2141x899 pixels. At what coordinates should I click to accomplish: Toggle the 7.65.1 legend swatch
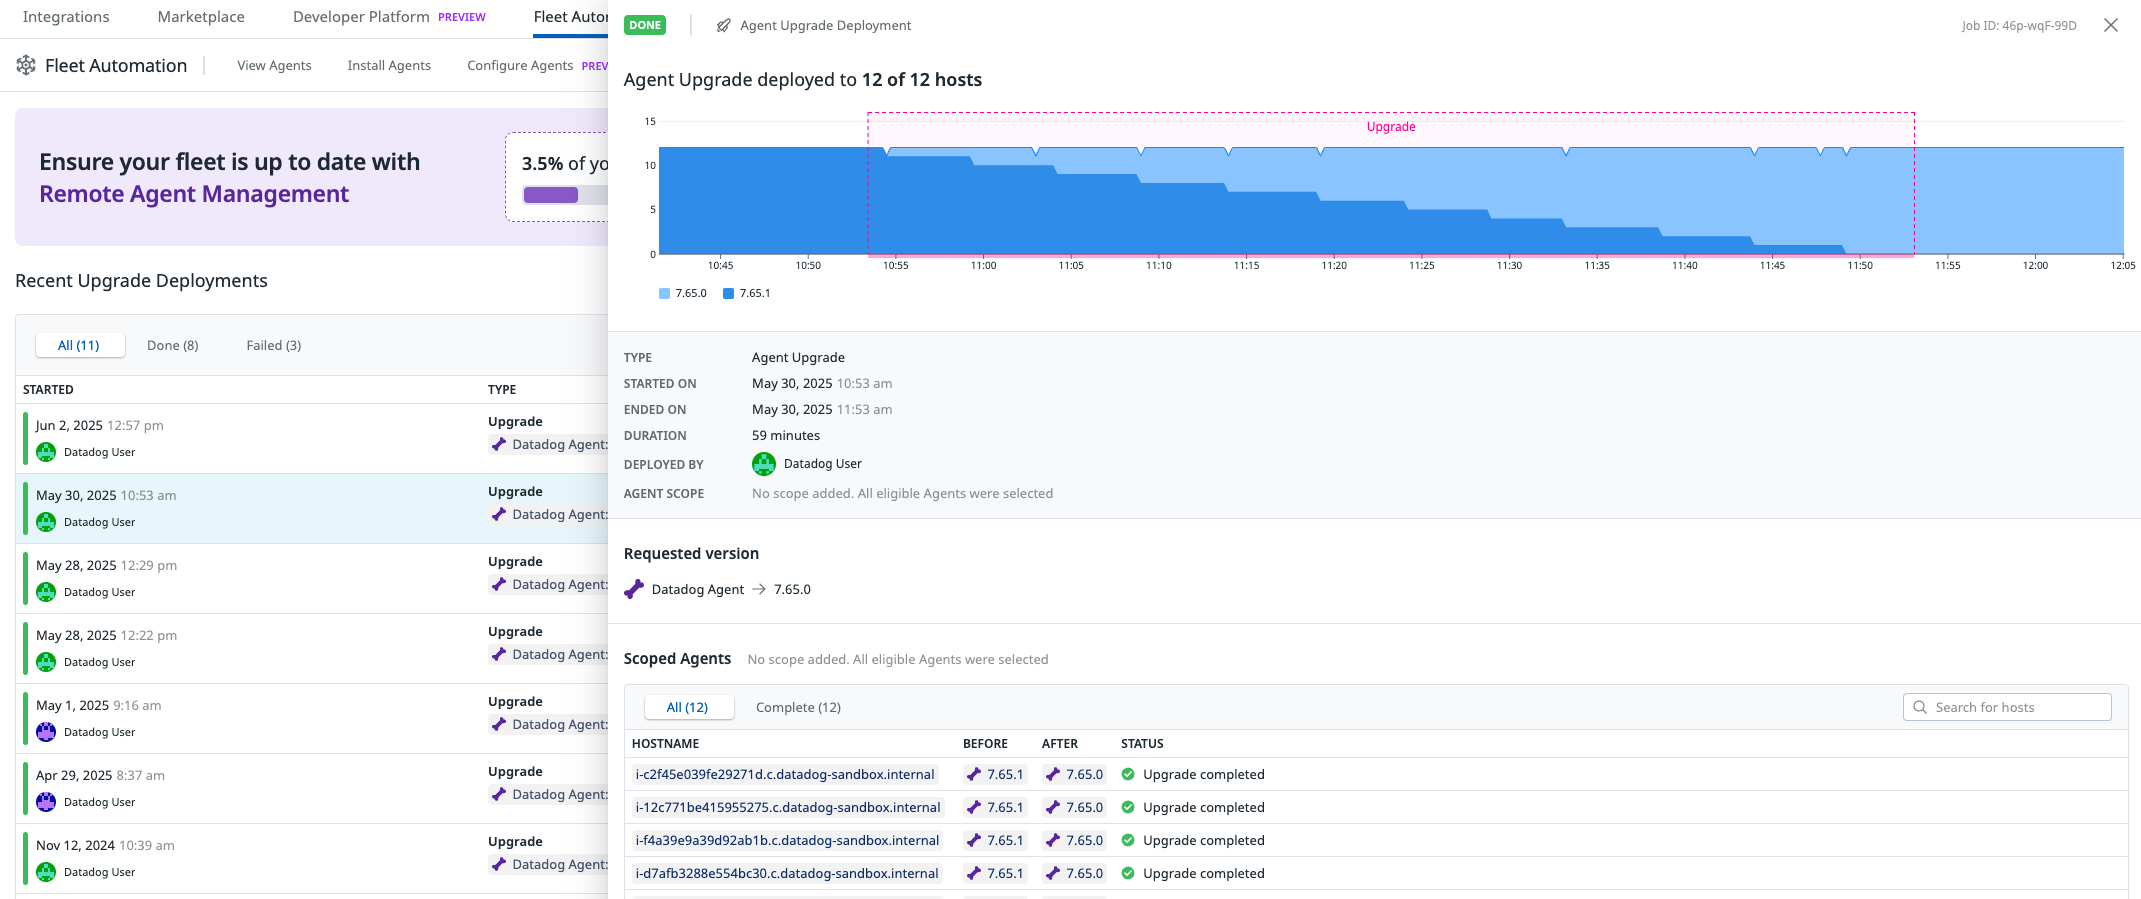click(729, 293)
